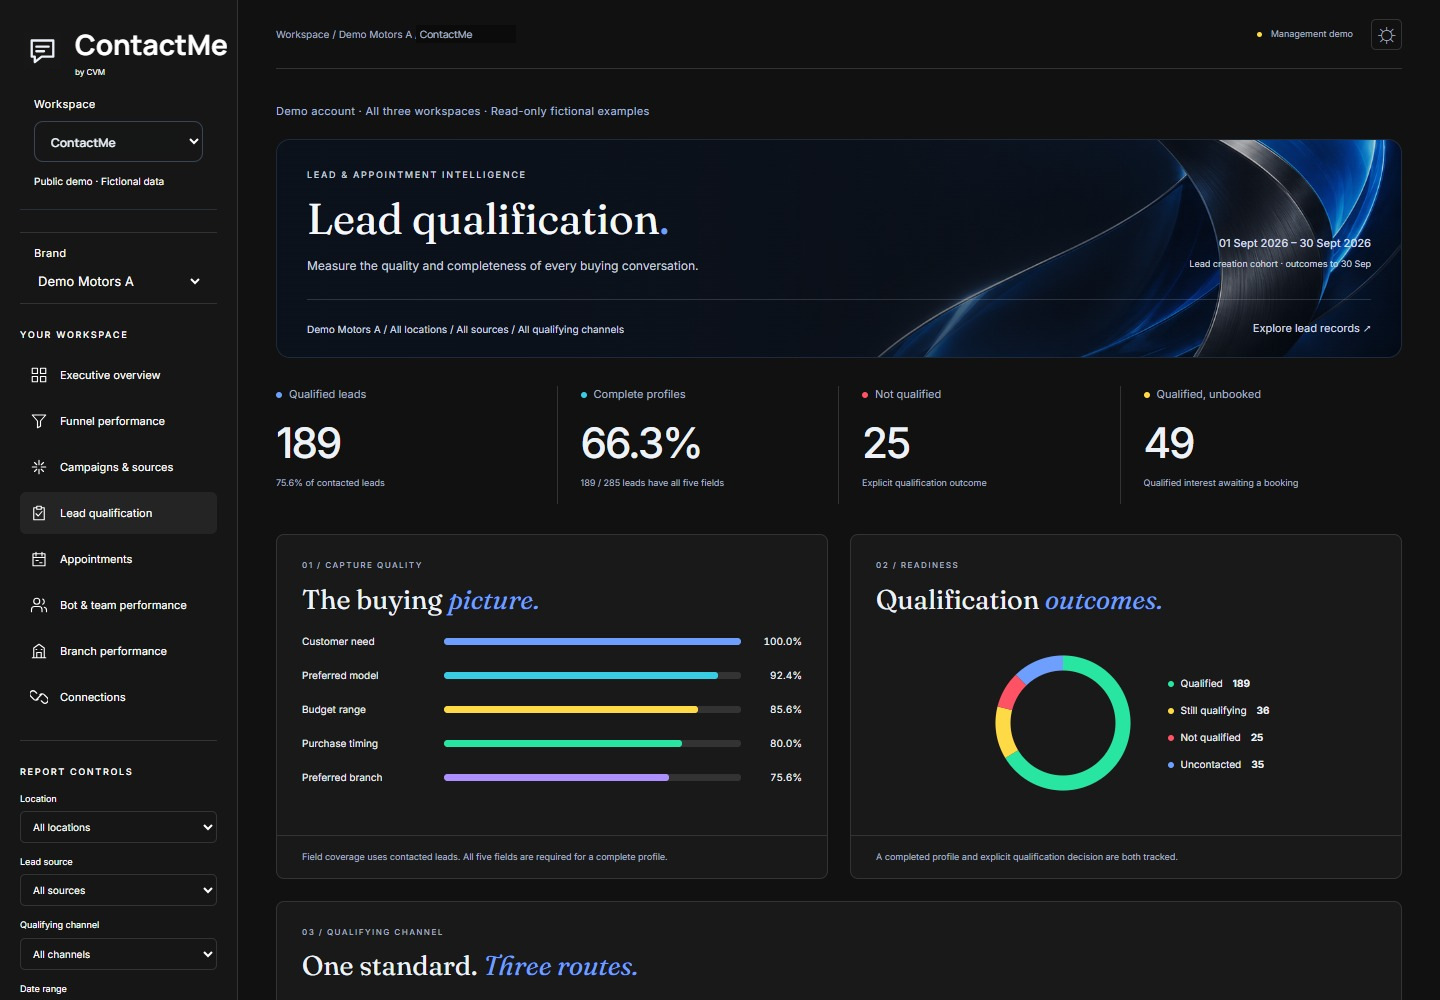Click the Qualified green legend dot
The height and width of the screenshot is (1000, 1440).
1171,684
